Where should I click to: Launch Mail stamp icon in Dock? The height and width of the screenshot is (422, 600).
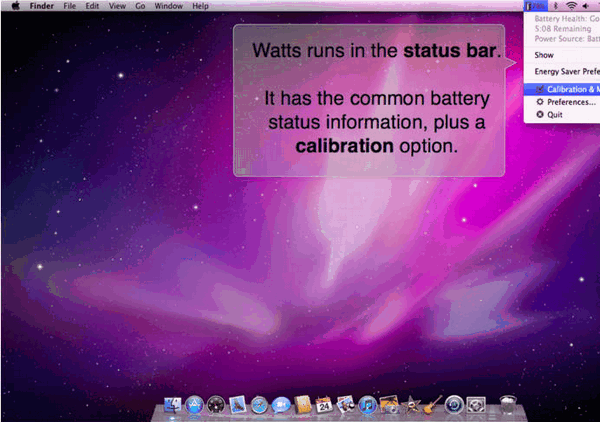[x=238, y=405]
